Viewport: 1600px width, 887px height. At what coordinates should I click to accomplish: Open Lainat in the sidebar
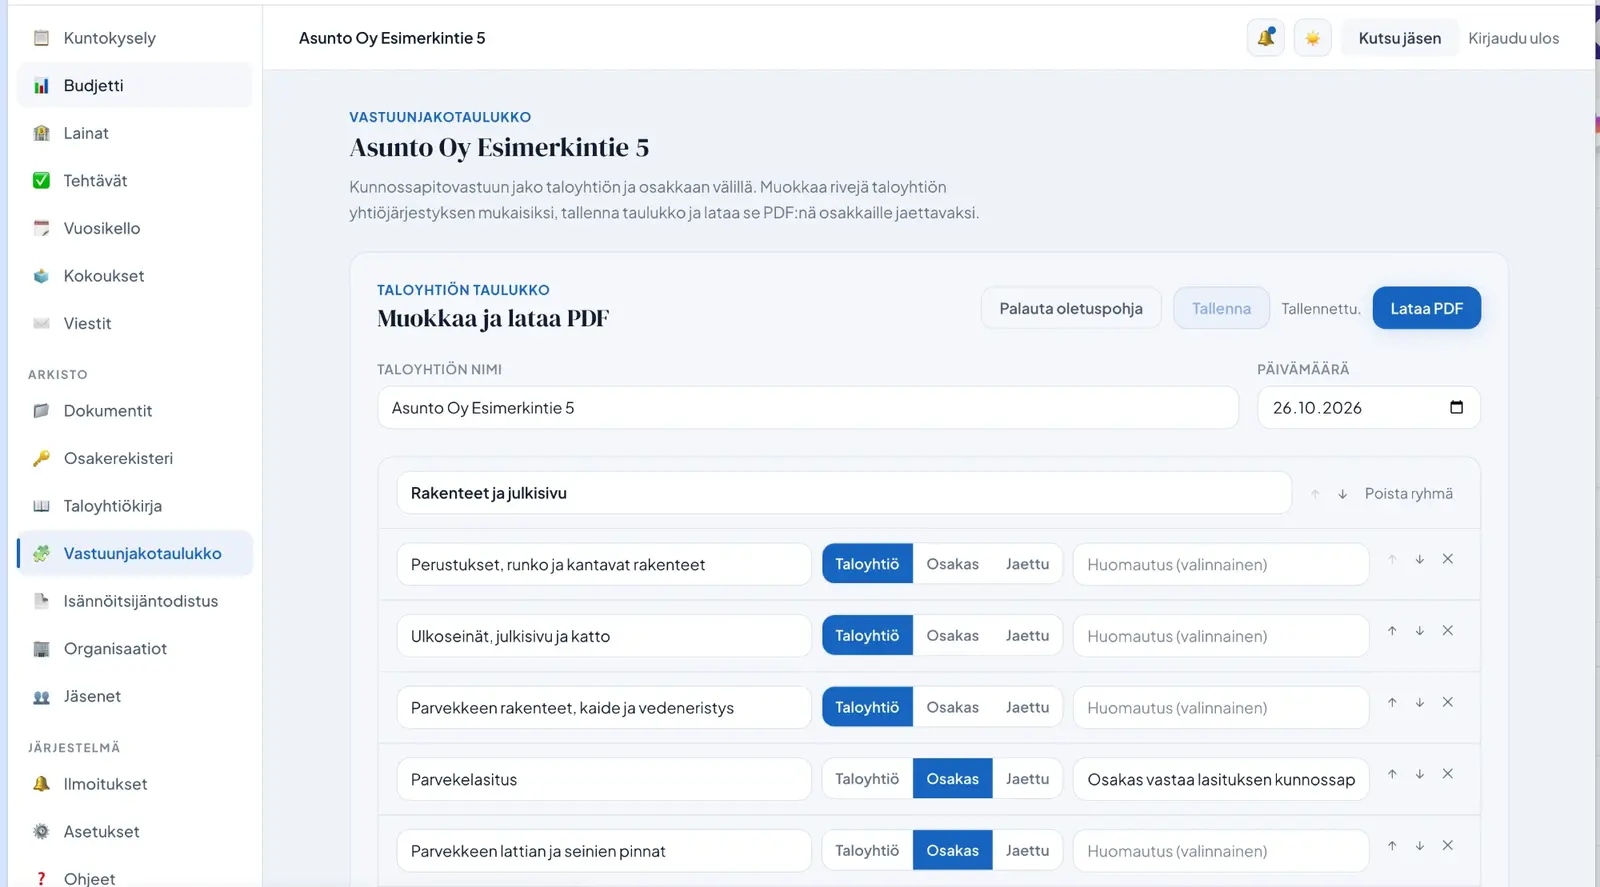(x=135, y=133)
